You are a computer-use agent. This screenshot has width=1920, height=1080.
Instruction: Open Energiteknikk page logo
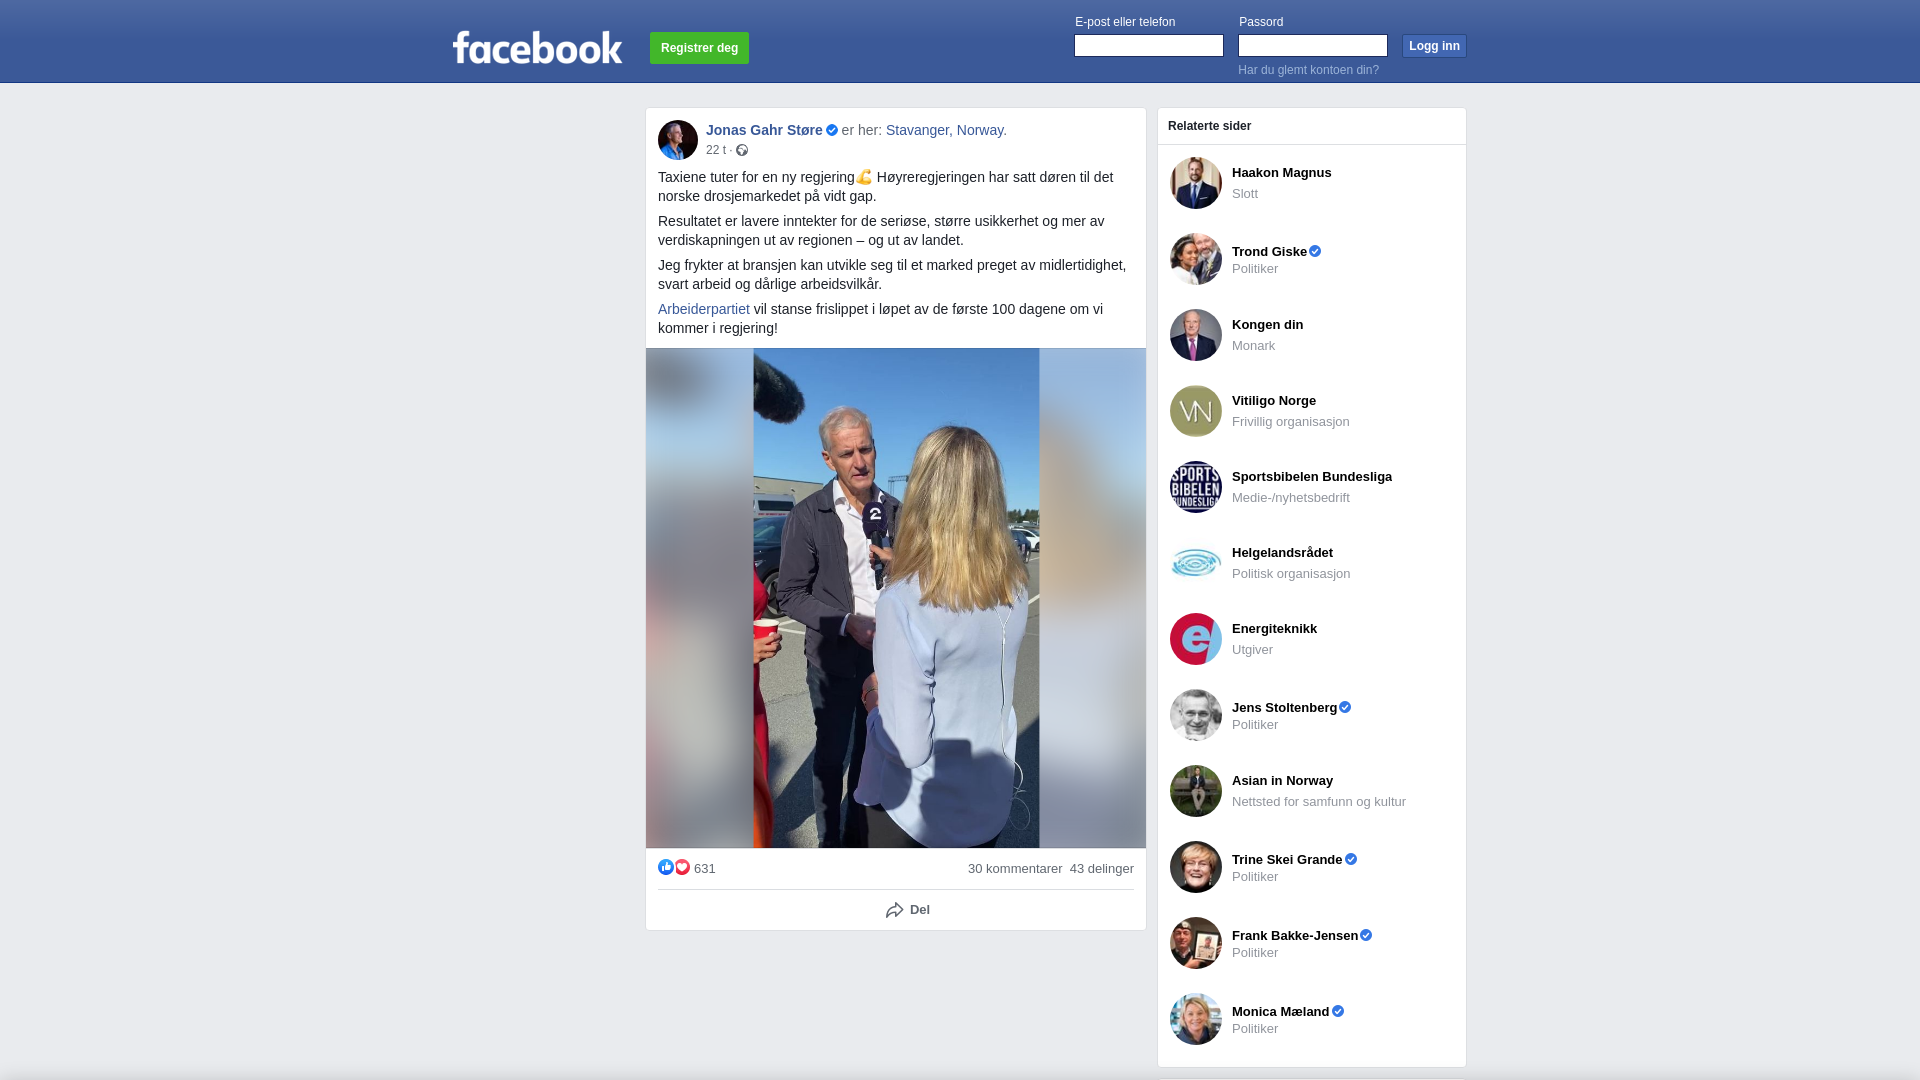pos(1196,639)
